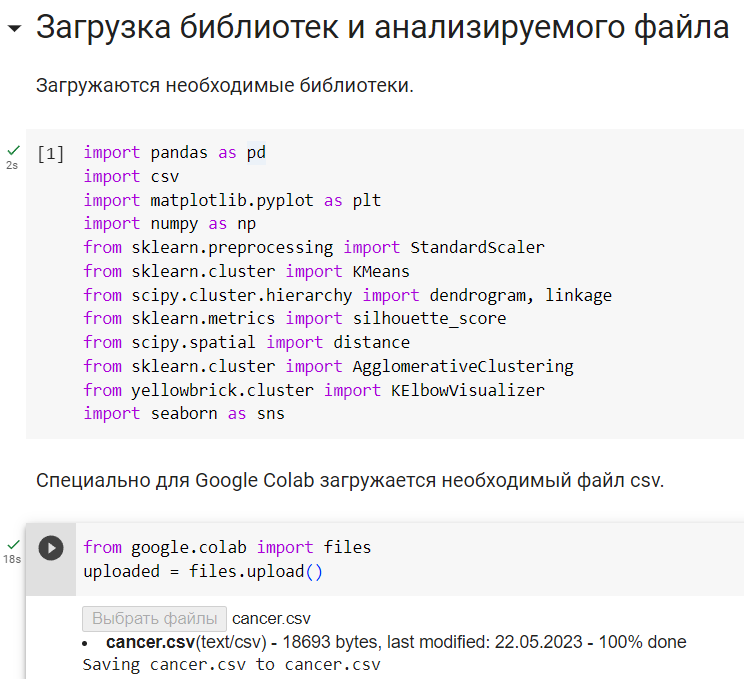
Task: Click line 'import matplotlib.pyplot as plt'
Action: [232, 200]
